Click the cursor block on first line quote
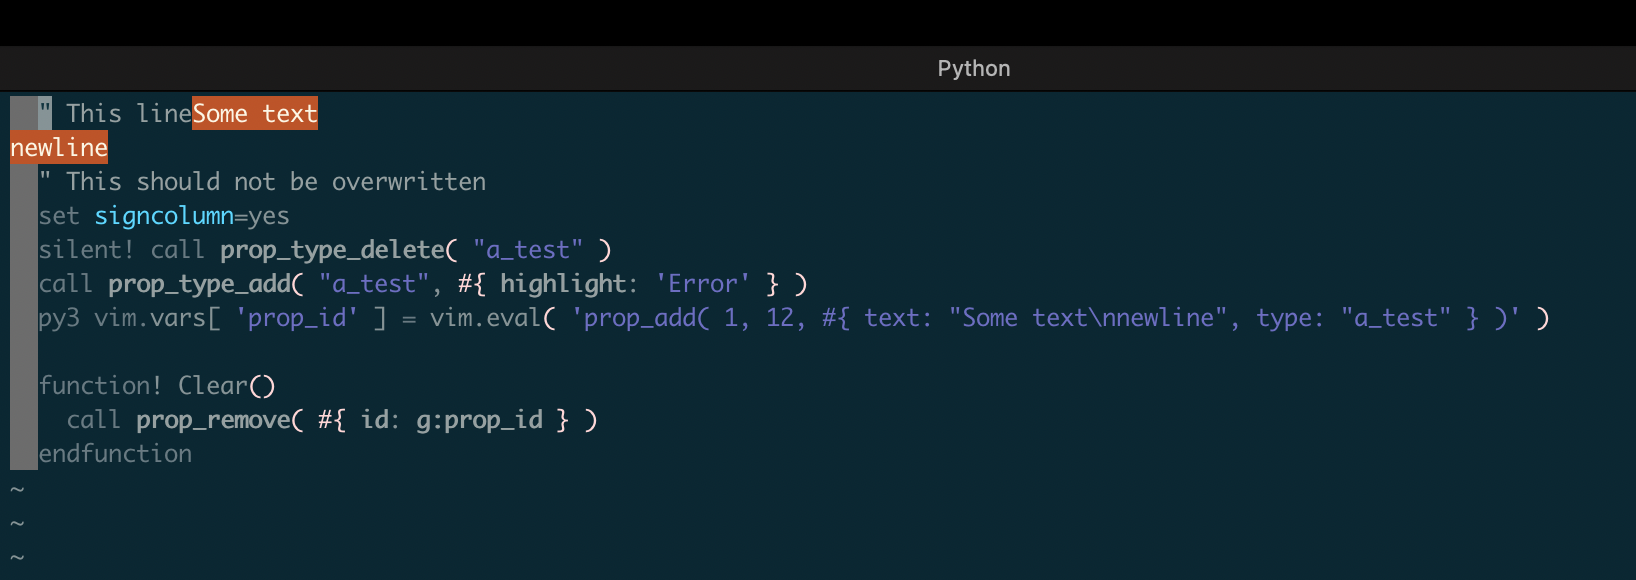This screenshot has width=1636, height=580. 45,114
